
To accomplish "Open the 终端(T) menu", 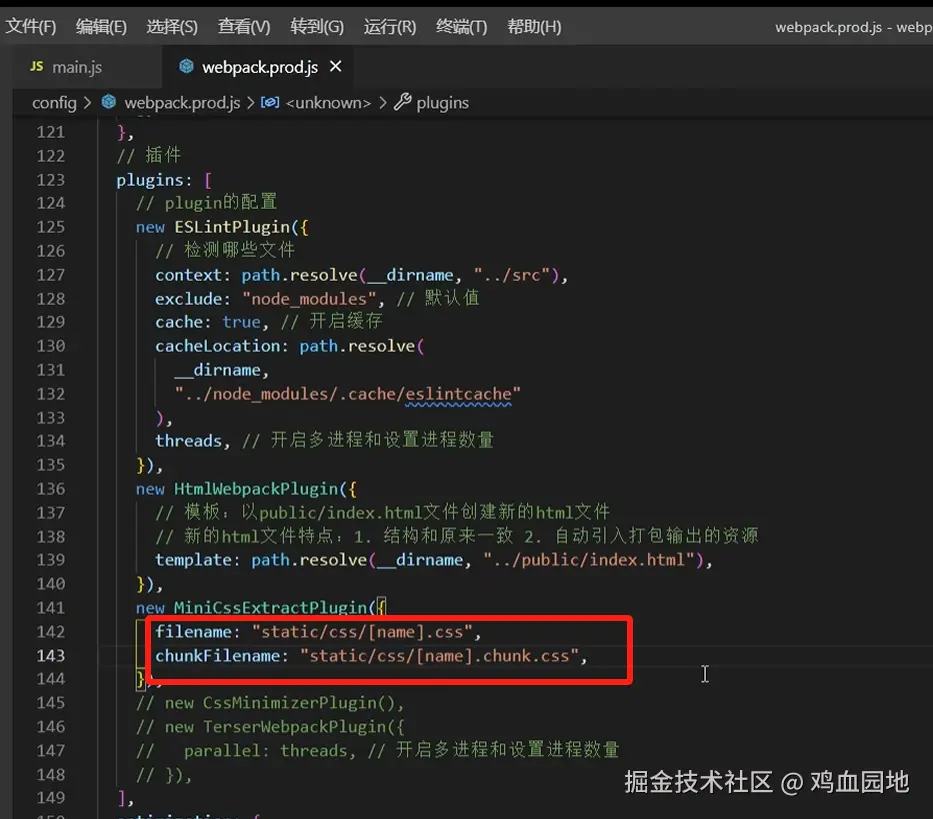I will tap(461, 27).
